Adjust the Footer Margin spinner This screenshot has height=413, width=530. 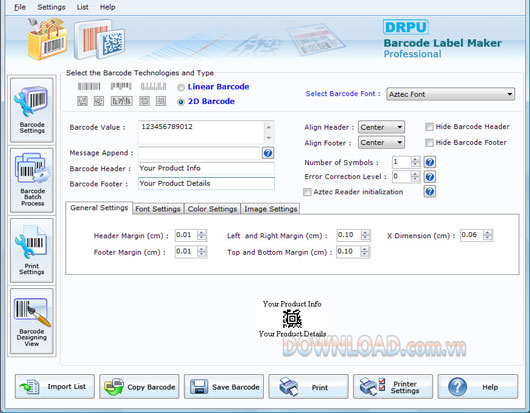202,251
